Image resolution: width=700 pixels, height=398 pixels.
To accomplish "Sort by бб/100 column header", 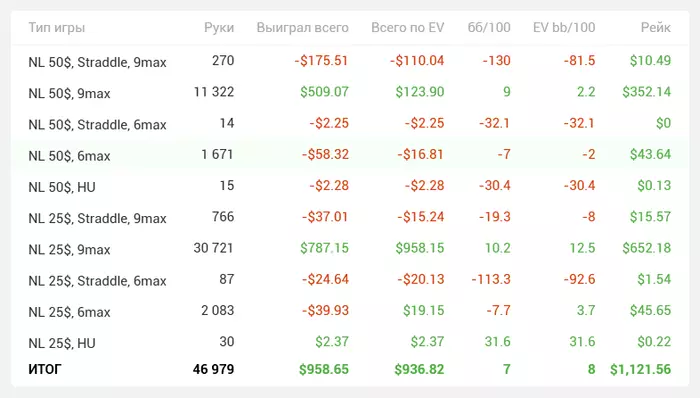I will click(489, 28).
